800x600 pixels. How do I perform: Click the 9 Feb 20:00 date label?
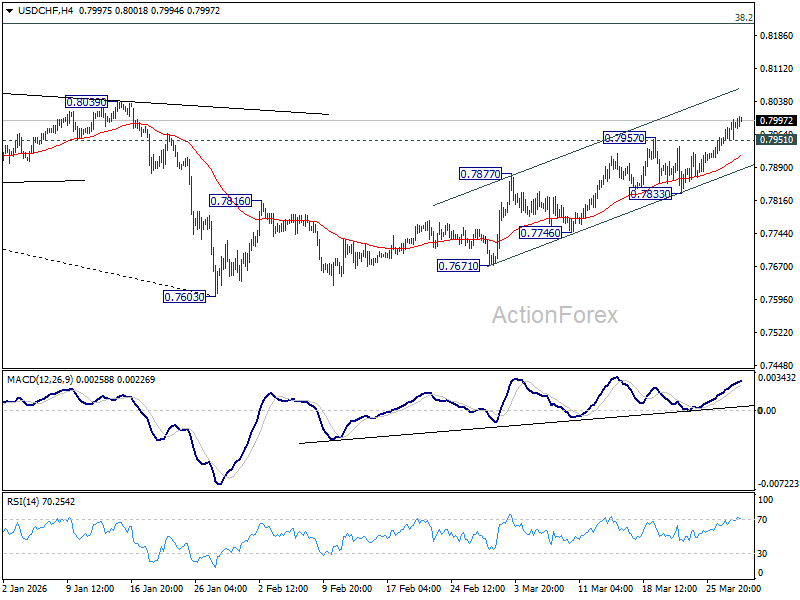(x=347, y=589)
